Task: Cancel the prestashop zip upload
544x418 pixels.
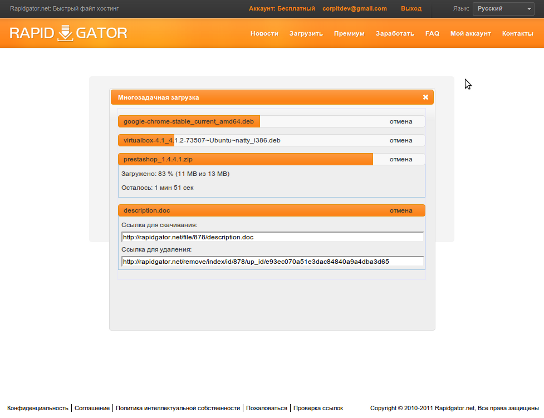Action: [401, 160]
